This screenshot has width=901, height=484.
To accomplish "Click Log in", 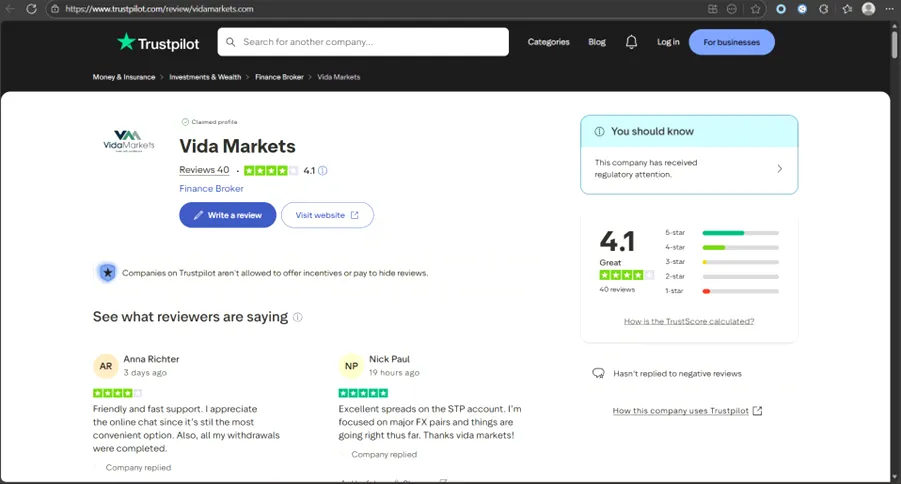I will (668, 42).
